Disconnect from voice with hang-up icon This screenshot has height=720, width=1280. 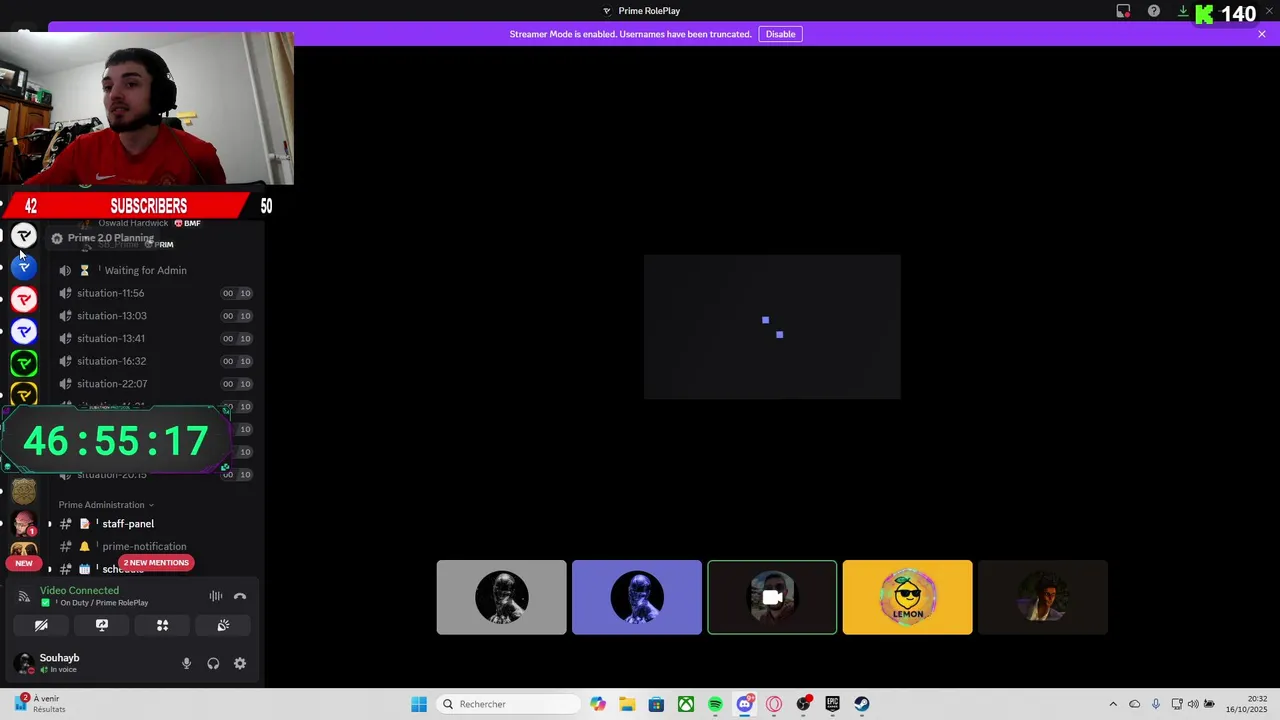tap(240, 596)
